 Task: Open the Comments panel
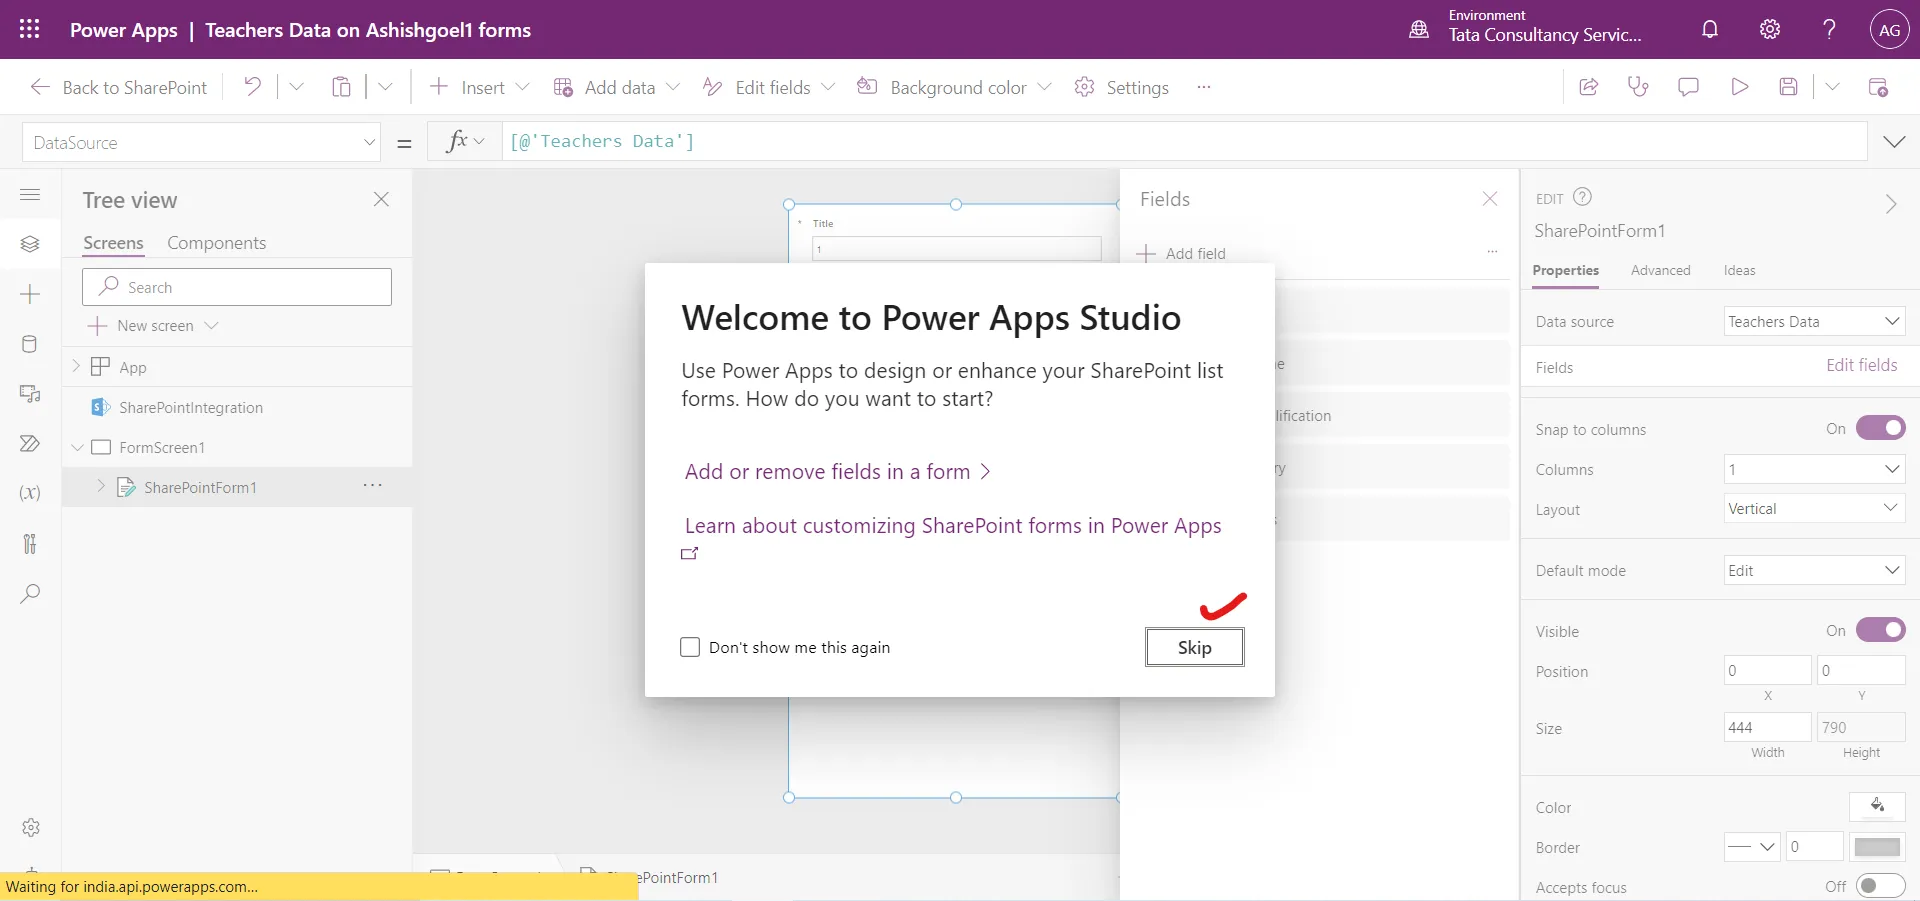(x=1689, y=87)
